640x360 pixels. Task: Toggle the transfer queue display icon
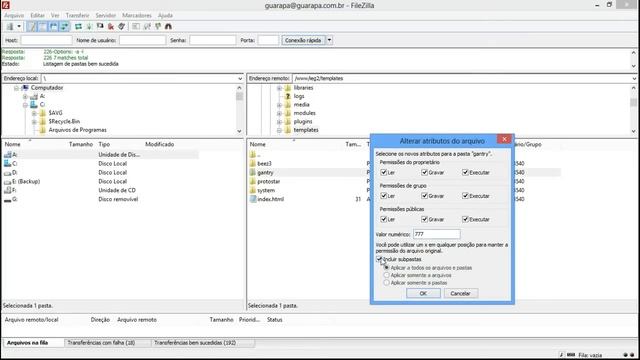(x=64, y=27)
